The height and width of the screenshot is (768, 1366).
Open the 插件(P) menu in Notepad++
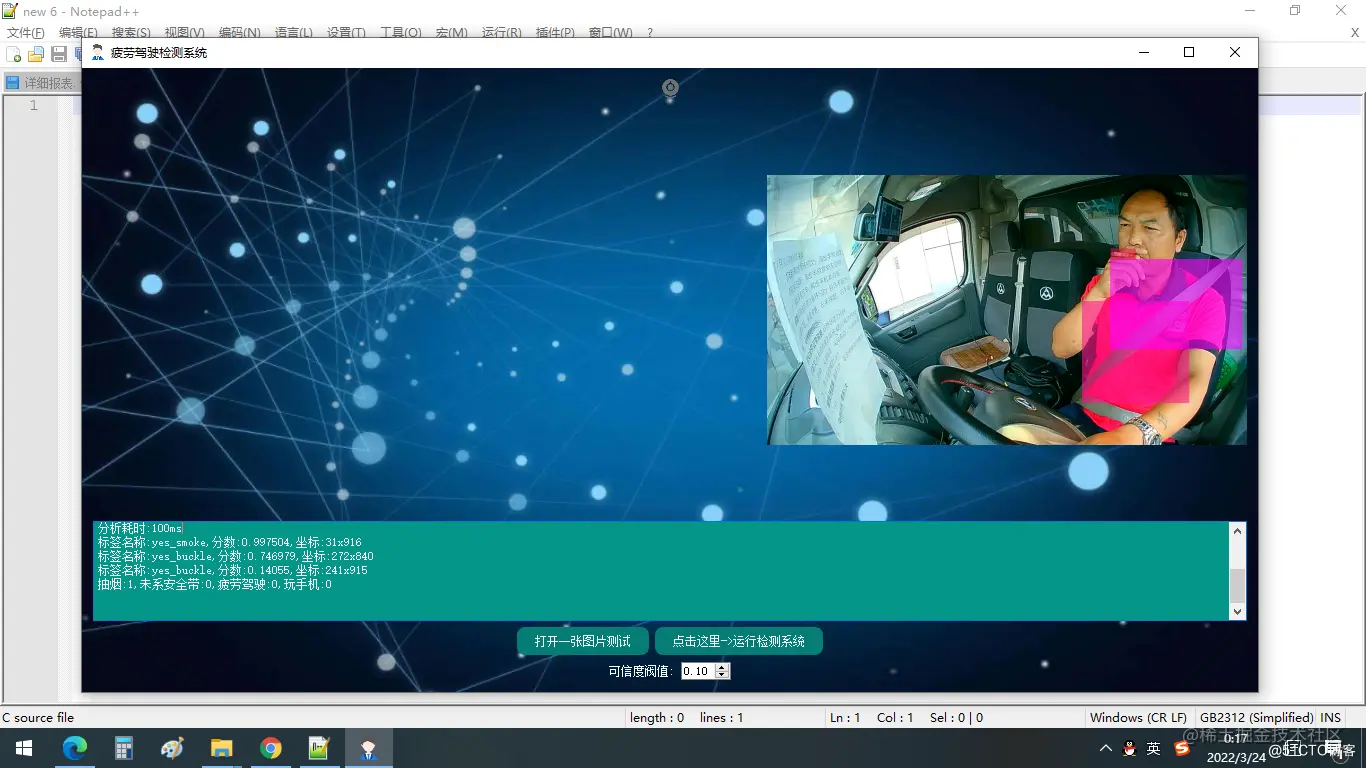(555, 33)
